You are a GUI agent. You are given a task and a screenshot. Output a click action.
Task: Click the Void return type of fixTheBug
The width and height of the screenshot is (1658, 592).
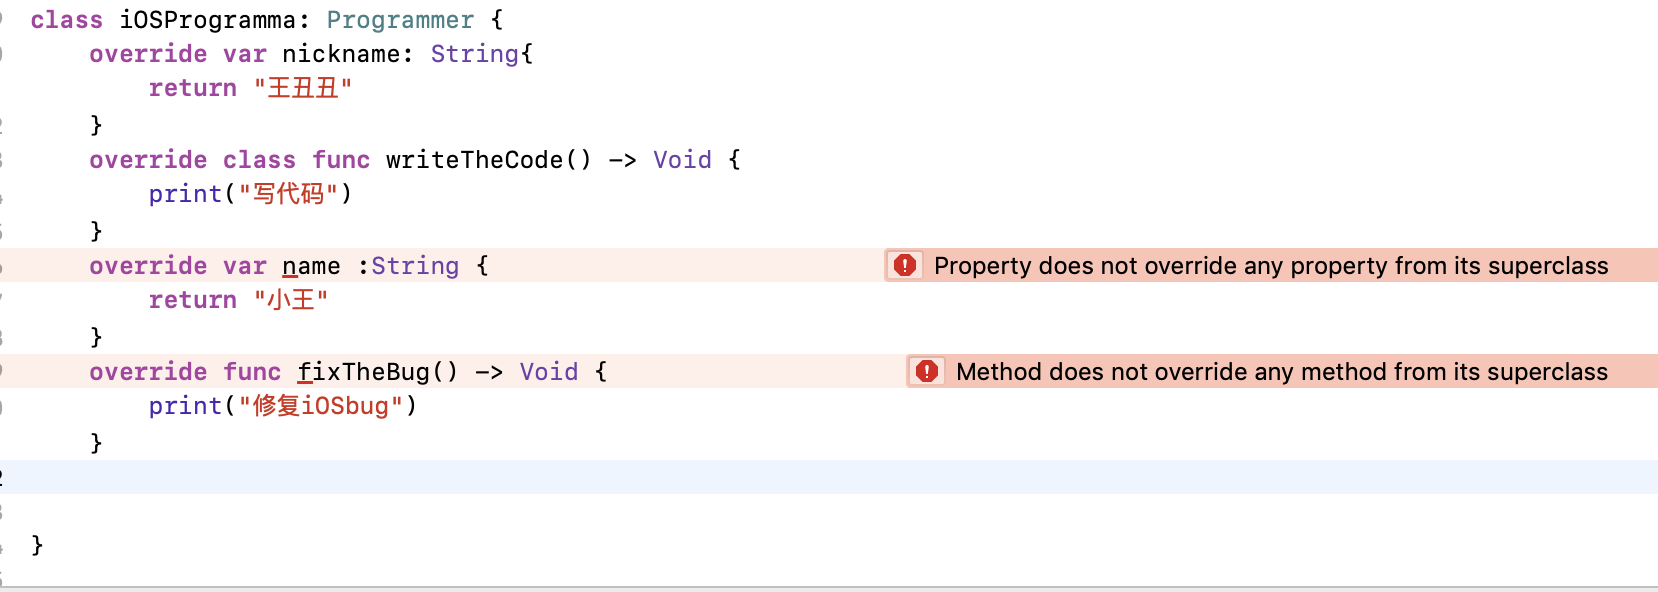coord(548,372)
